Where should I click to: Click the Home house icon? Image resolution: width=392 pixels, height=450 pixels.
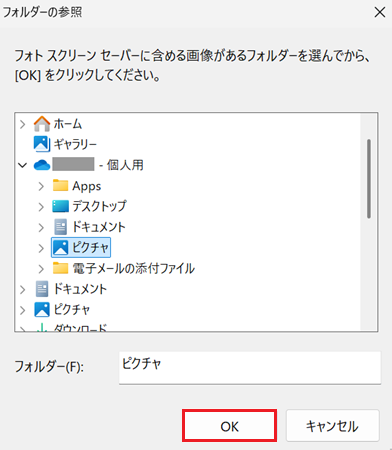click(x=42, y=124)
